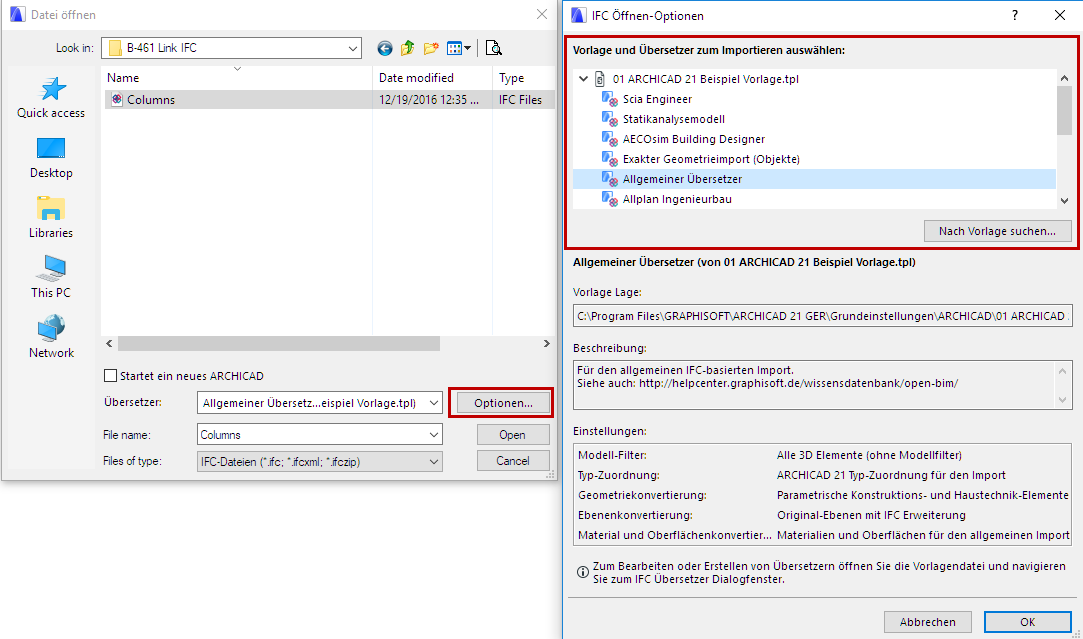Click the Open button
This screenshot has height=639, width=1083.
coord(512,435)
